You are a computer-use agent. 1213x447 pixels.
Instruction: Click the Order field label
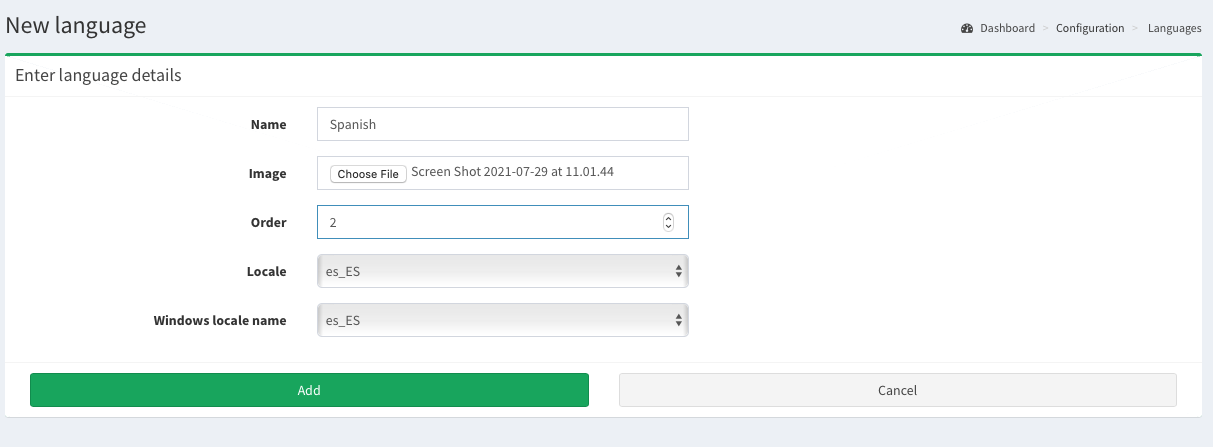pyautogui.click(x=267, y=223)
